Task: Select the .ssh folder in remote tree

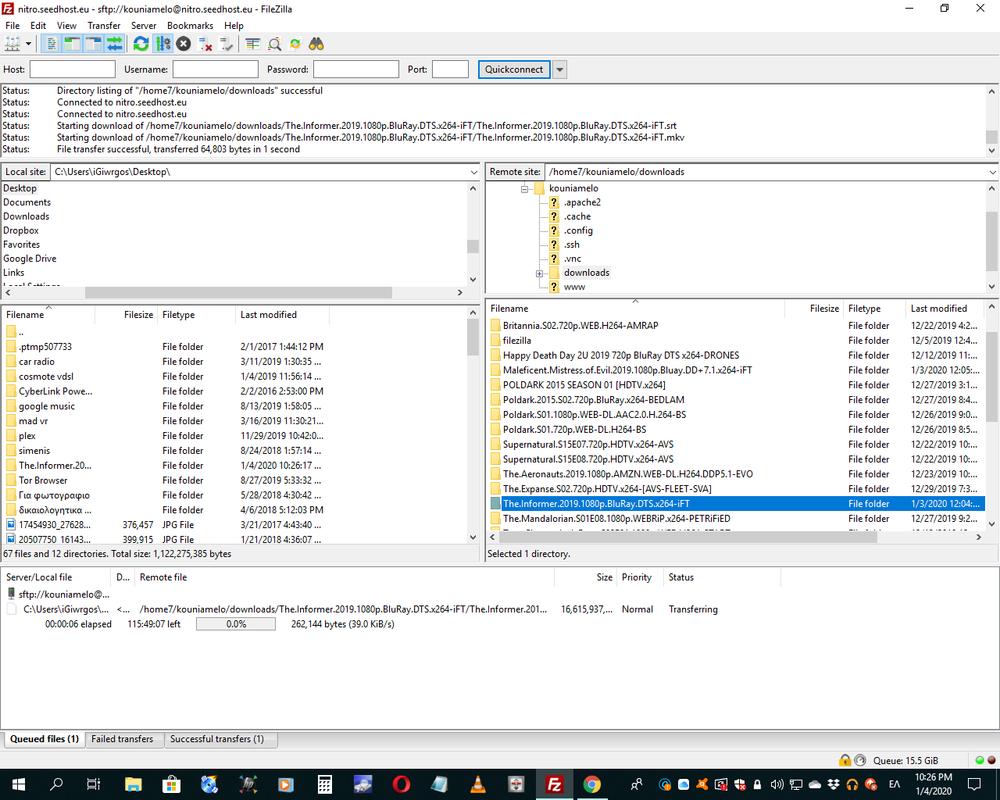Action: coord(571,244)
